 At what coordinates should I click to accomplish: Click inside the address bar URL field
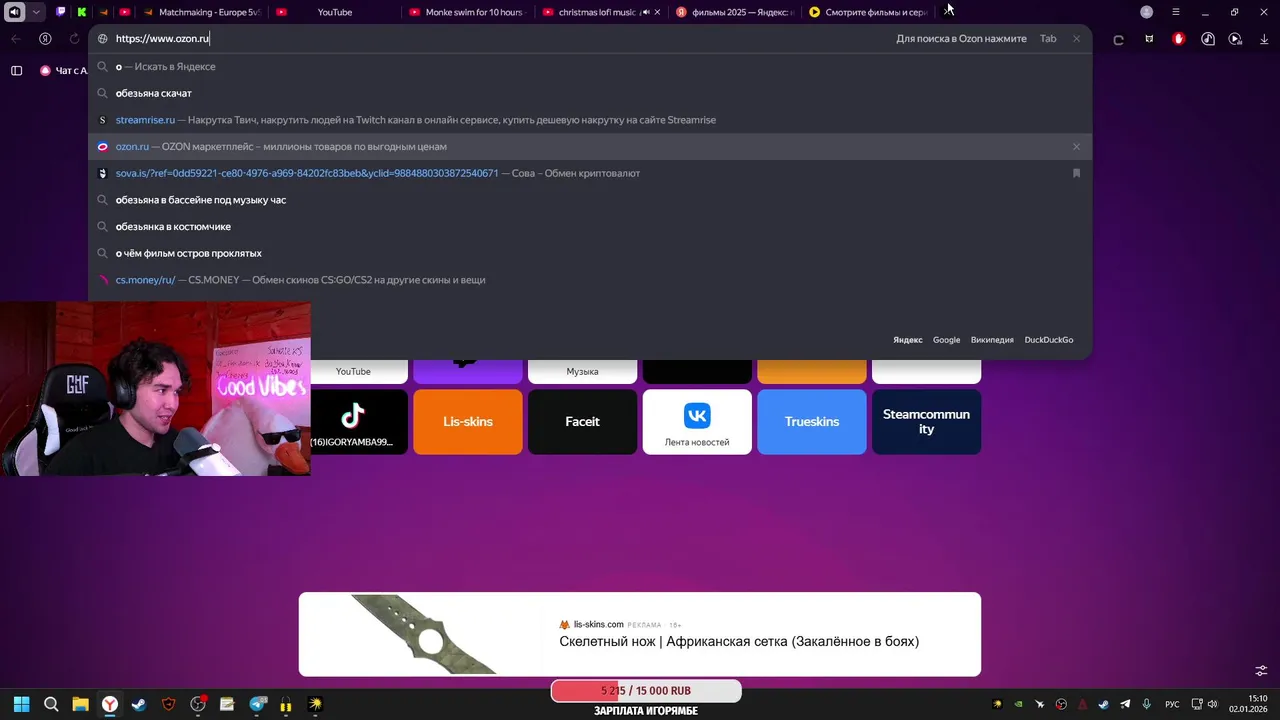pos(500,39)
